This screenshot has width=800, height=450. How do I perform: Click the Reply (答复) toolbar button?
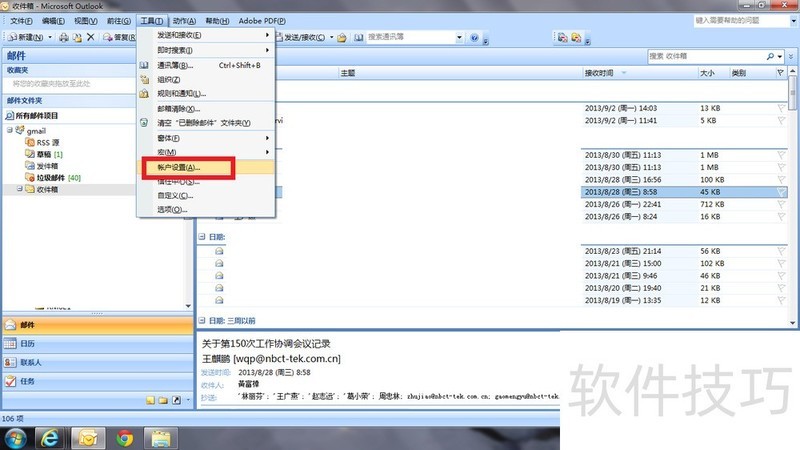(x=119, y=37)
